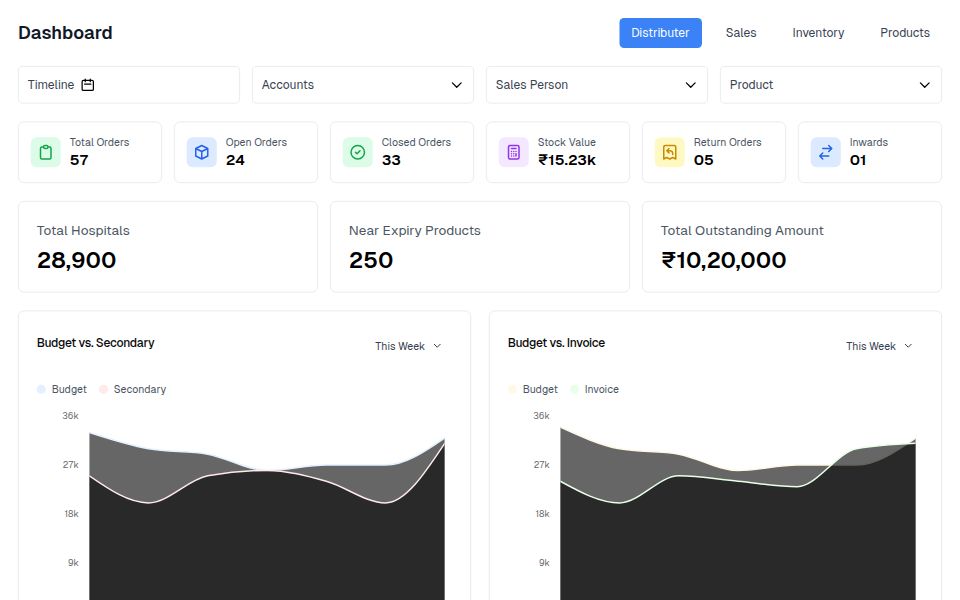This screenshot has width=960, height=600.
Task: Click the Total Hospitals summary card
Action: click(x=167, y=247)
